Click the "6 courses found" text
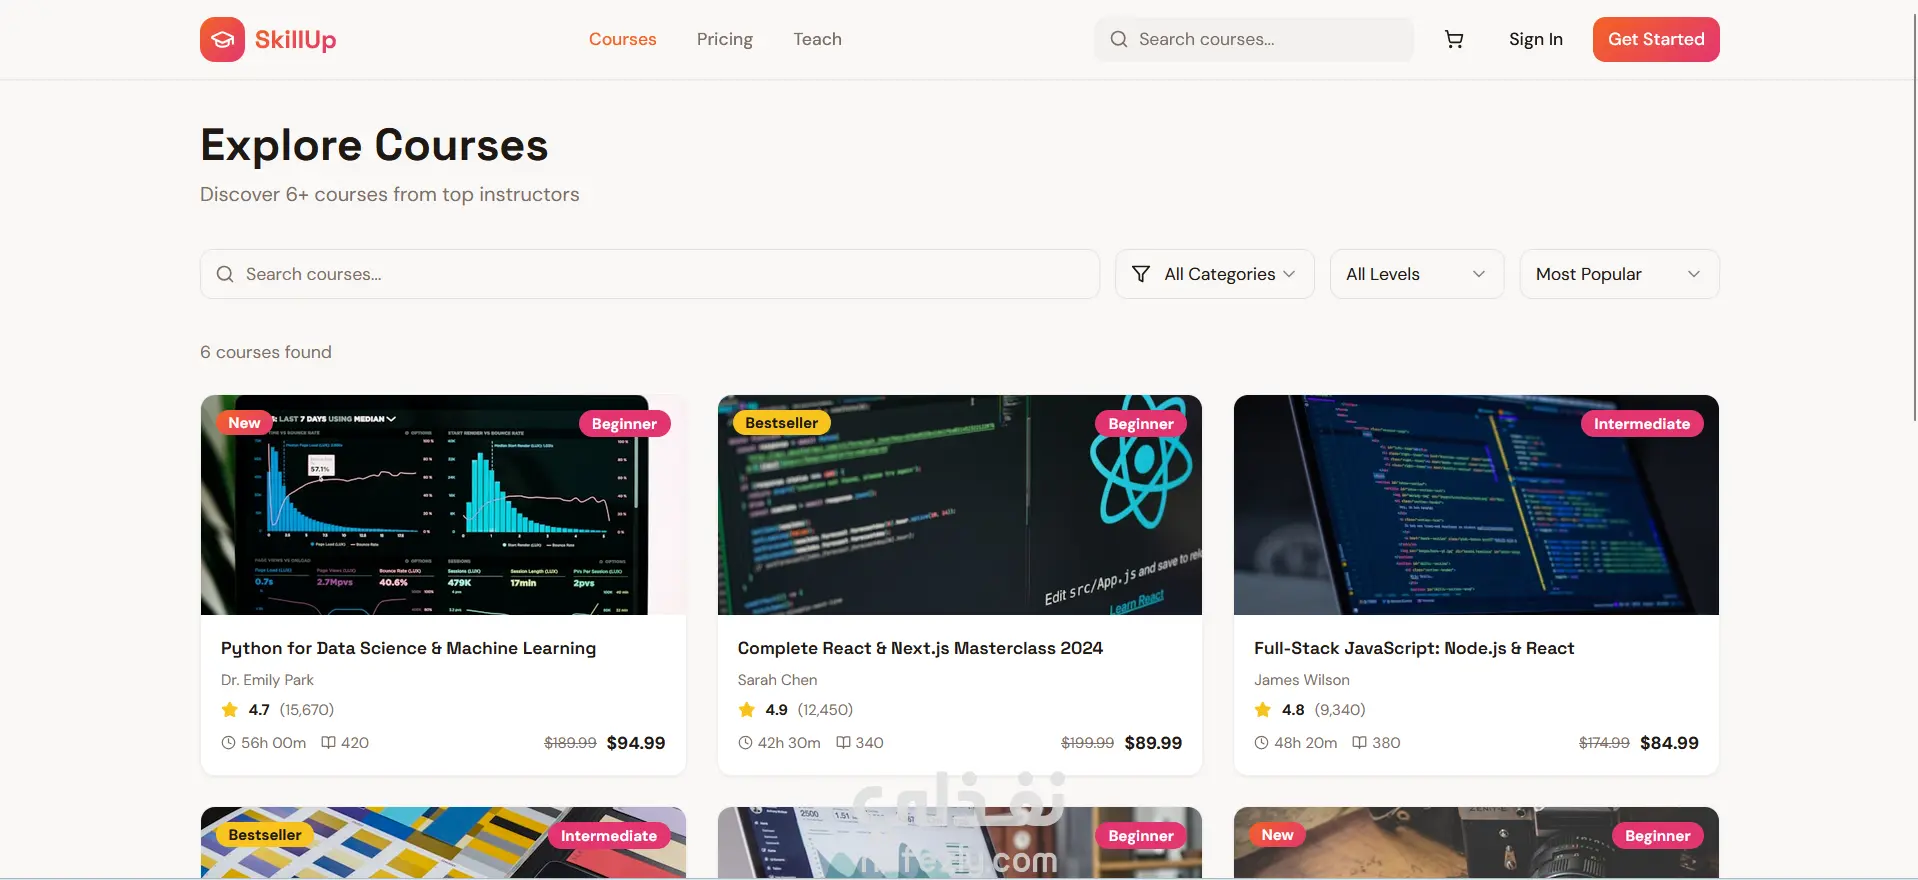1918x880 pixels. click(266, 352)
